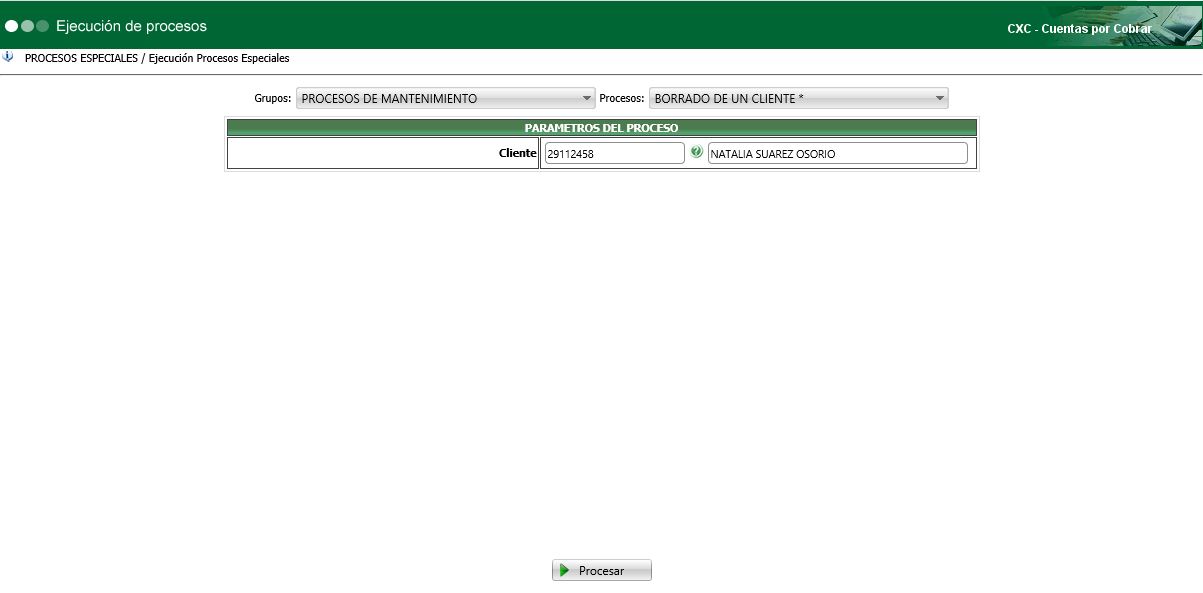Click the PARAMETROS DEL PROCESO header bar
The height and width of the screenshot is (593, 1203).
(601, 128)
